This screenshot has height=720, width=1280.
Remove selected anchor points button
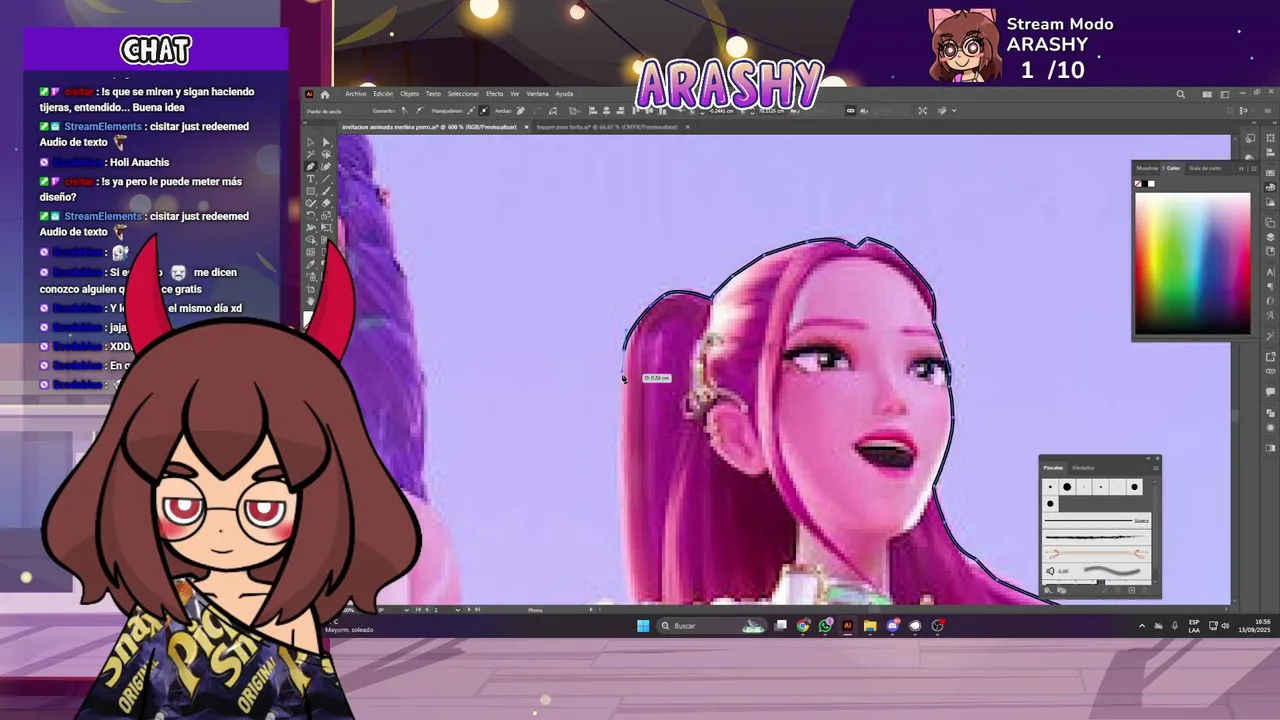521,110
